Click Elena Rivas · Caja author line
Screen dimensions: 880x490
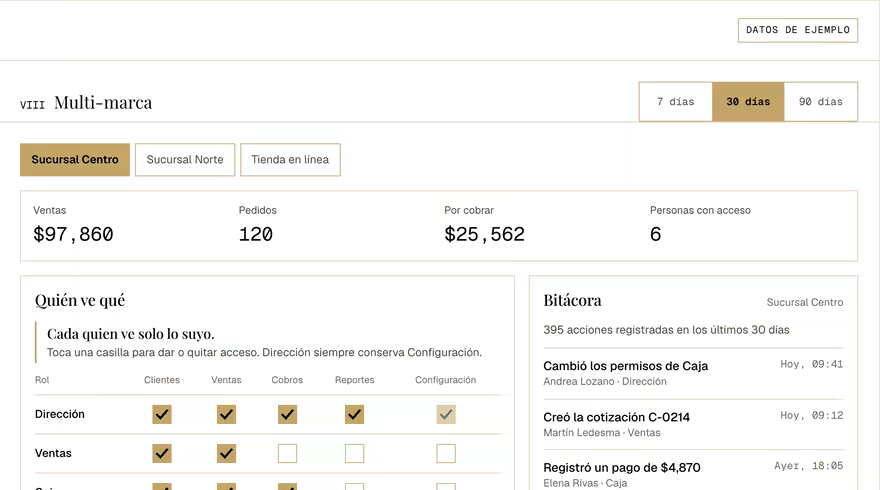(585, 483)
